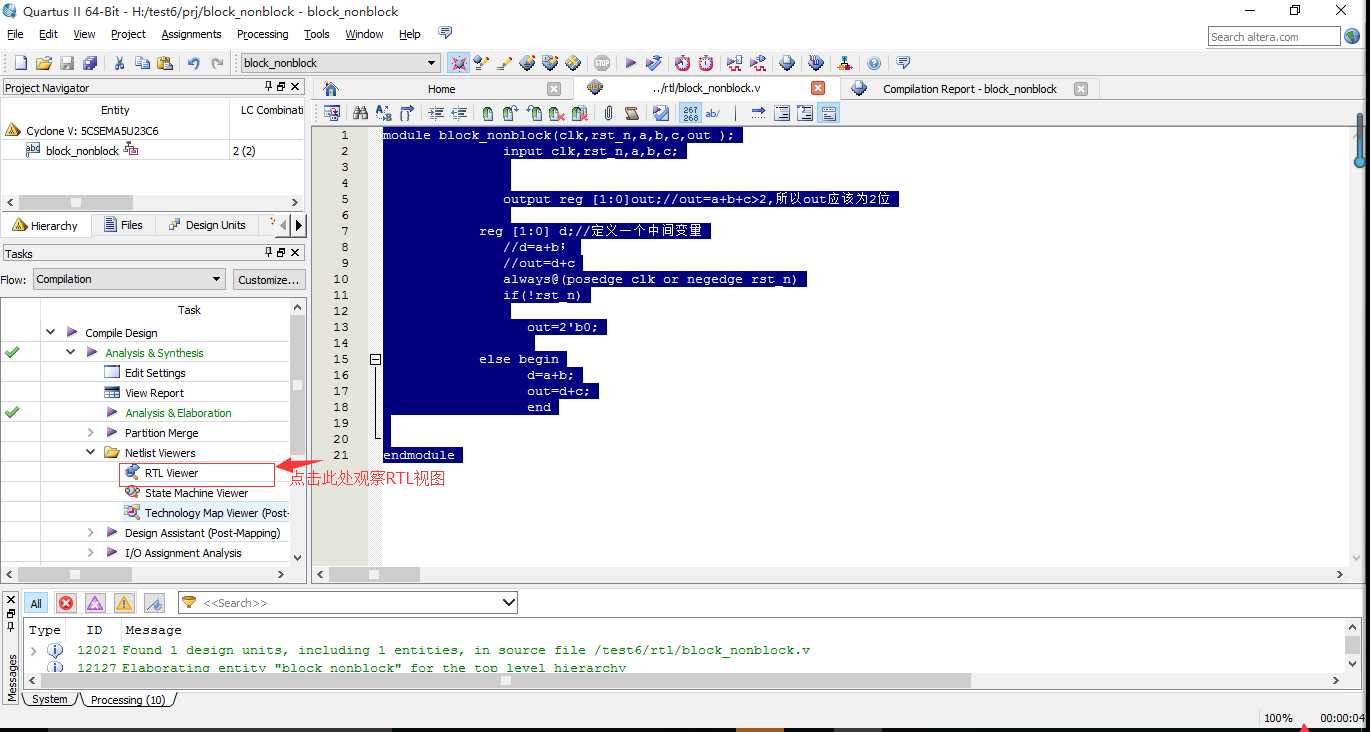This screenshot has height=732, width=1370.
Task: Collapse the Netlist Viewers folder
Action: pos(90,452)
